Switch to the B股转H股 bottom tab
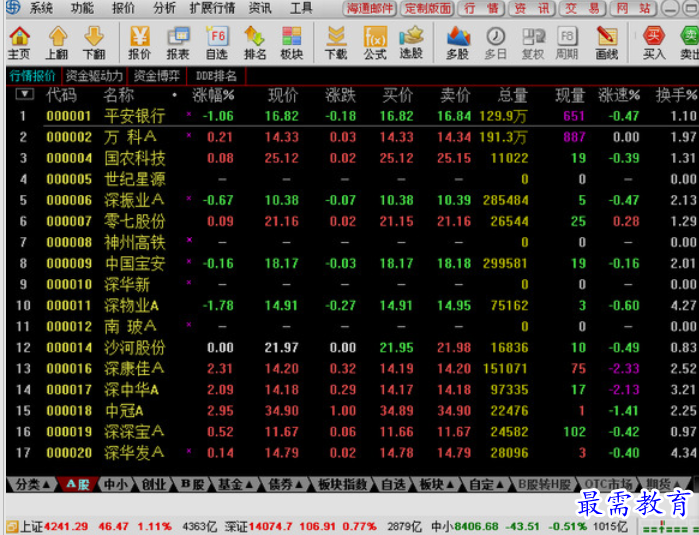 pyautogui.click(x=545, y=484)
